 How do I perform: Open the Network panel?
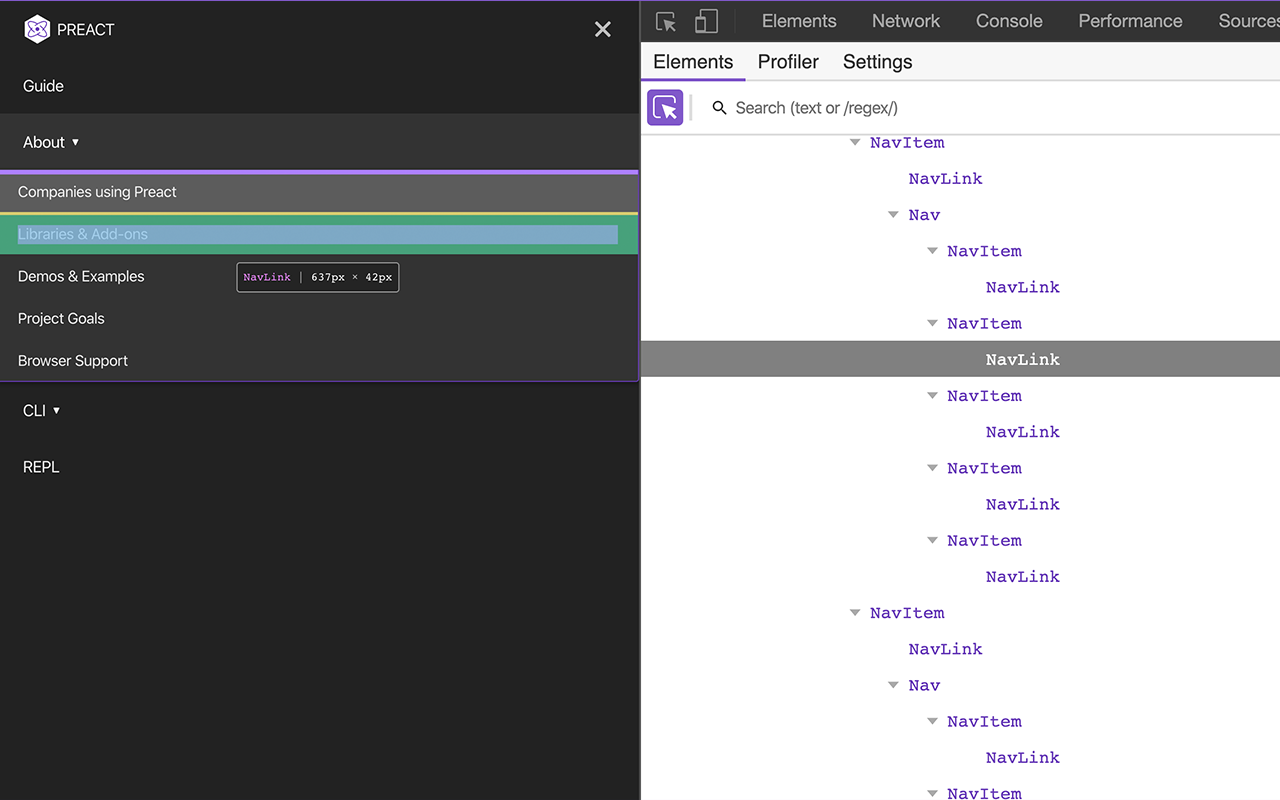pyautogui.click(x=905, y=20)
